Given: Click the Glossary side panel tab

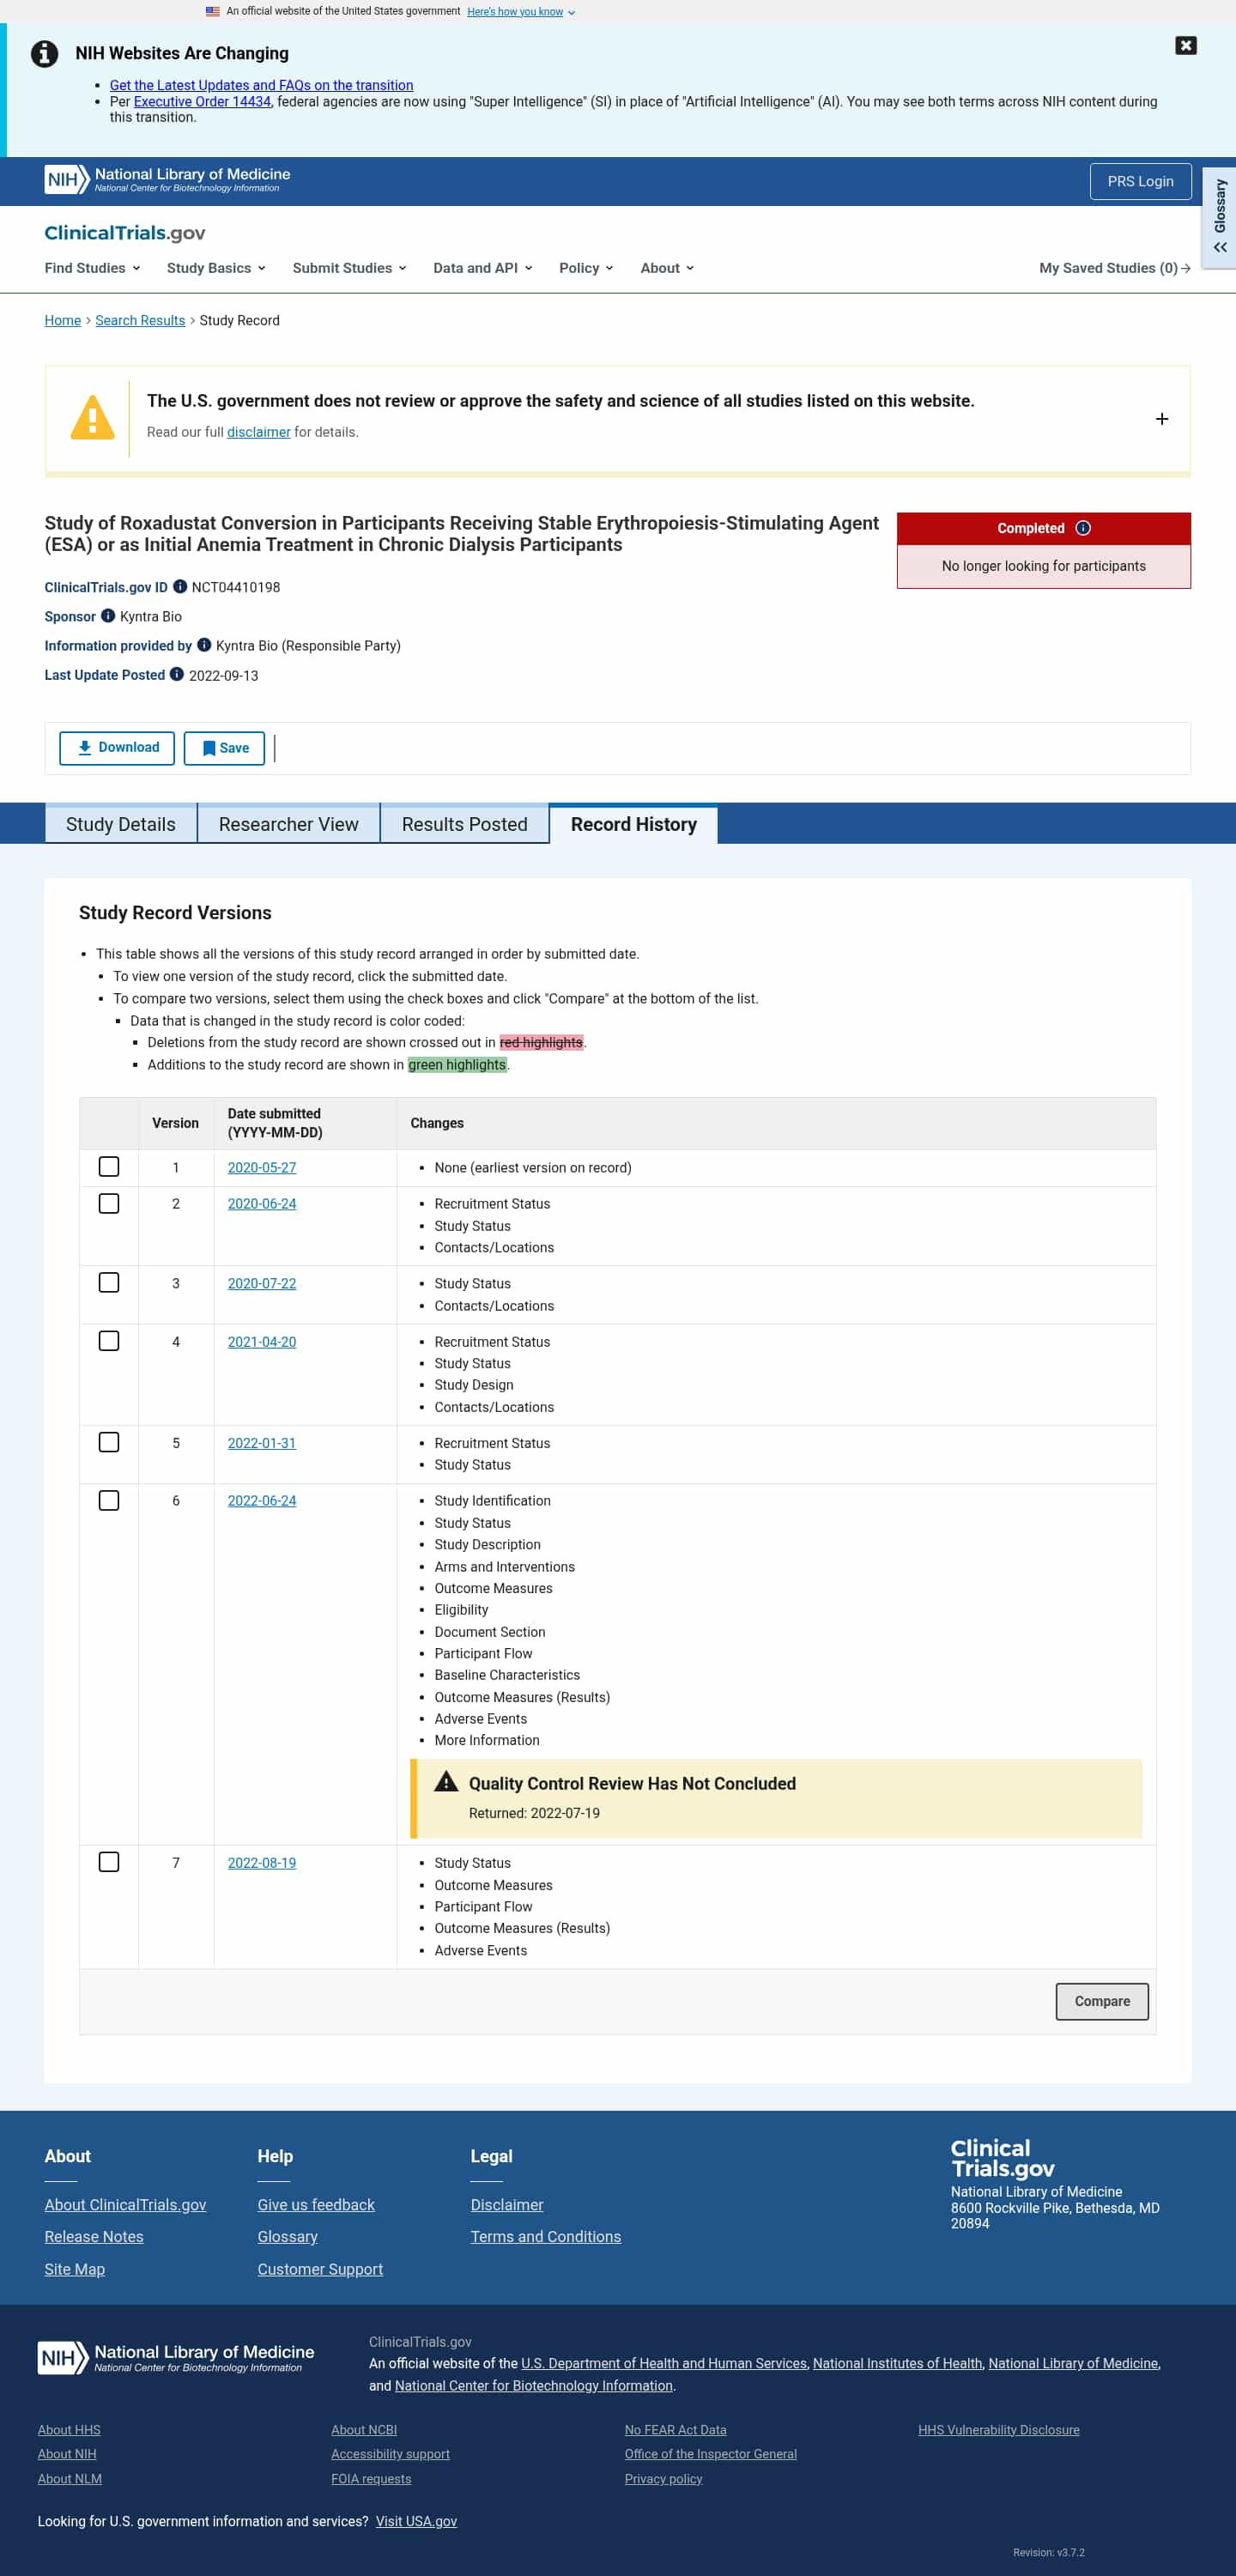Looking at the screenshot, I should 1219,217.
